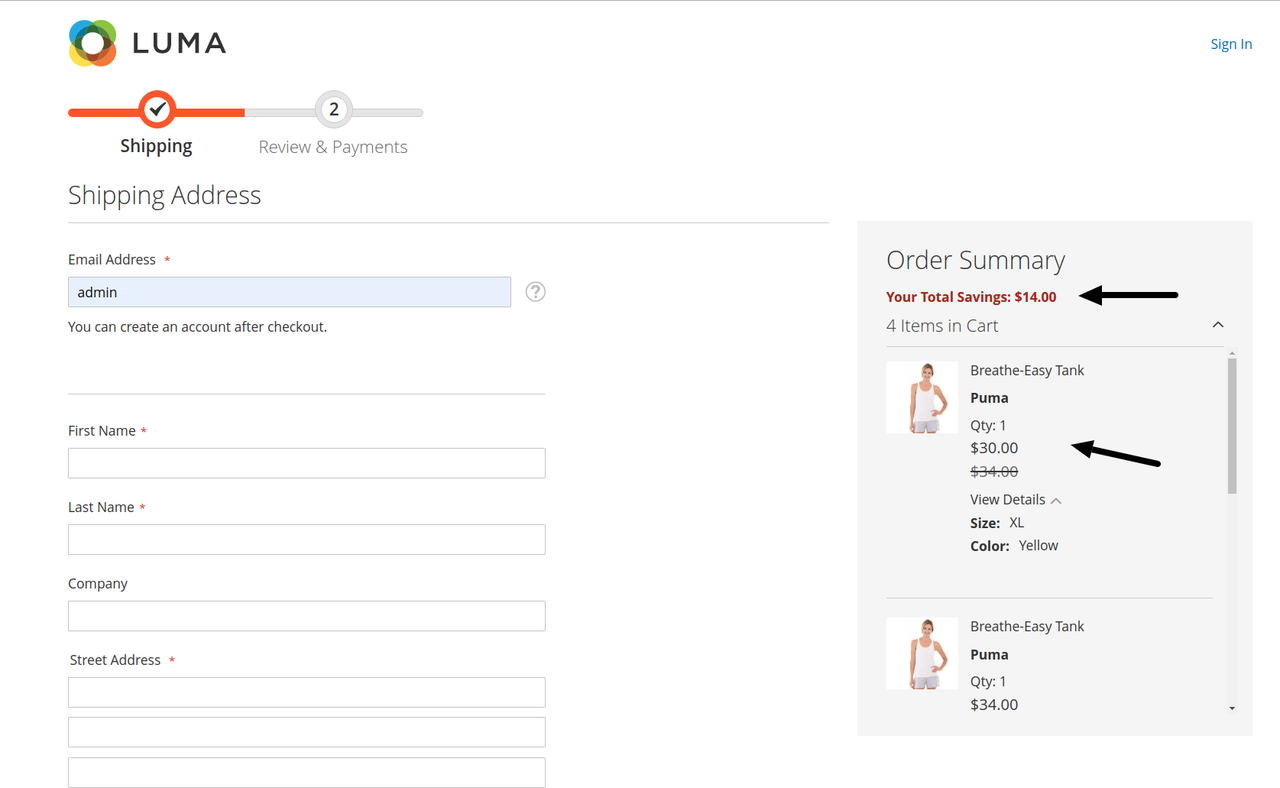Open the Sign In link
1280x788 pixels.
tap(1231, 44)
